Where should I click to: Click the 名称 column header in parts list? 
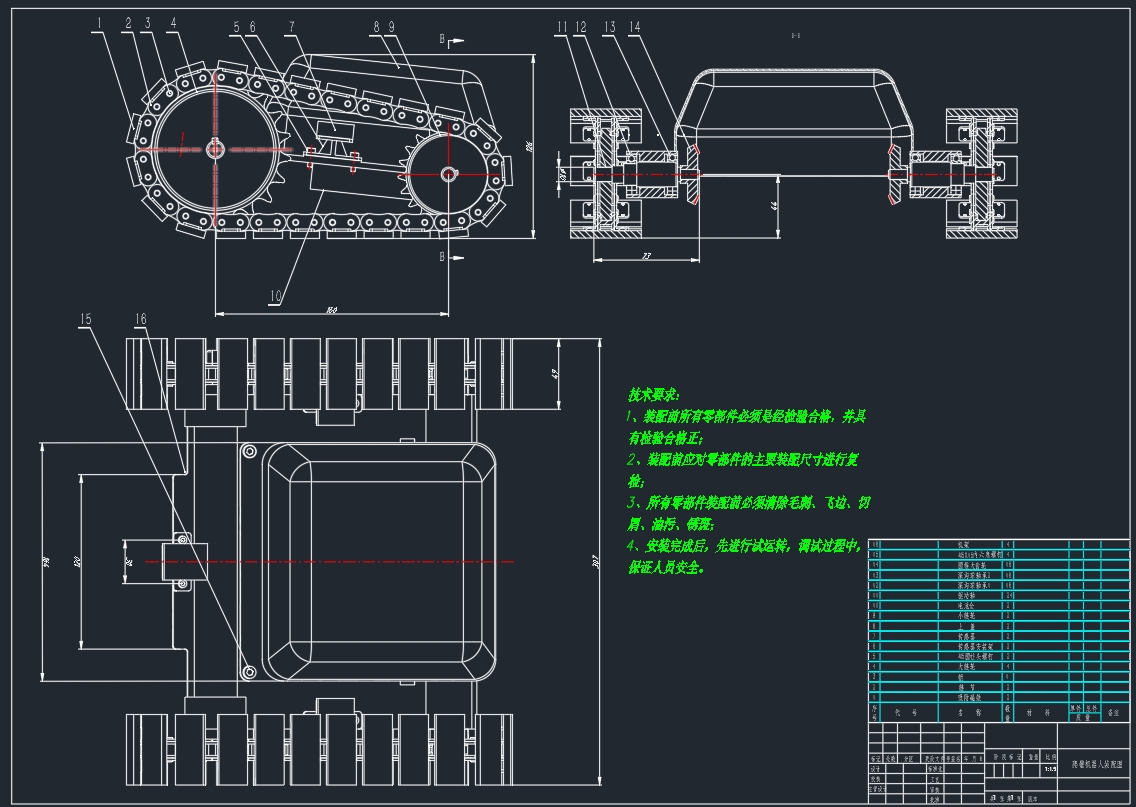click(x=970, y=712)
